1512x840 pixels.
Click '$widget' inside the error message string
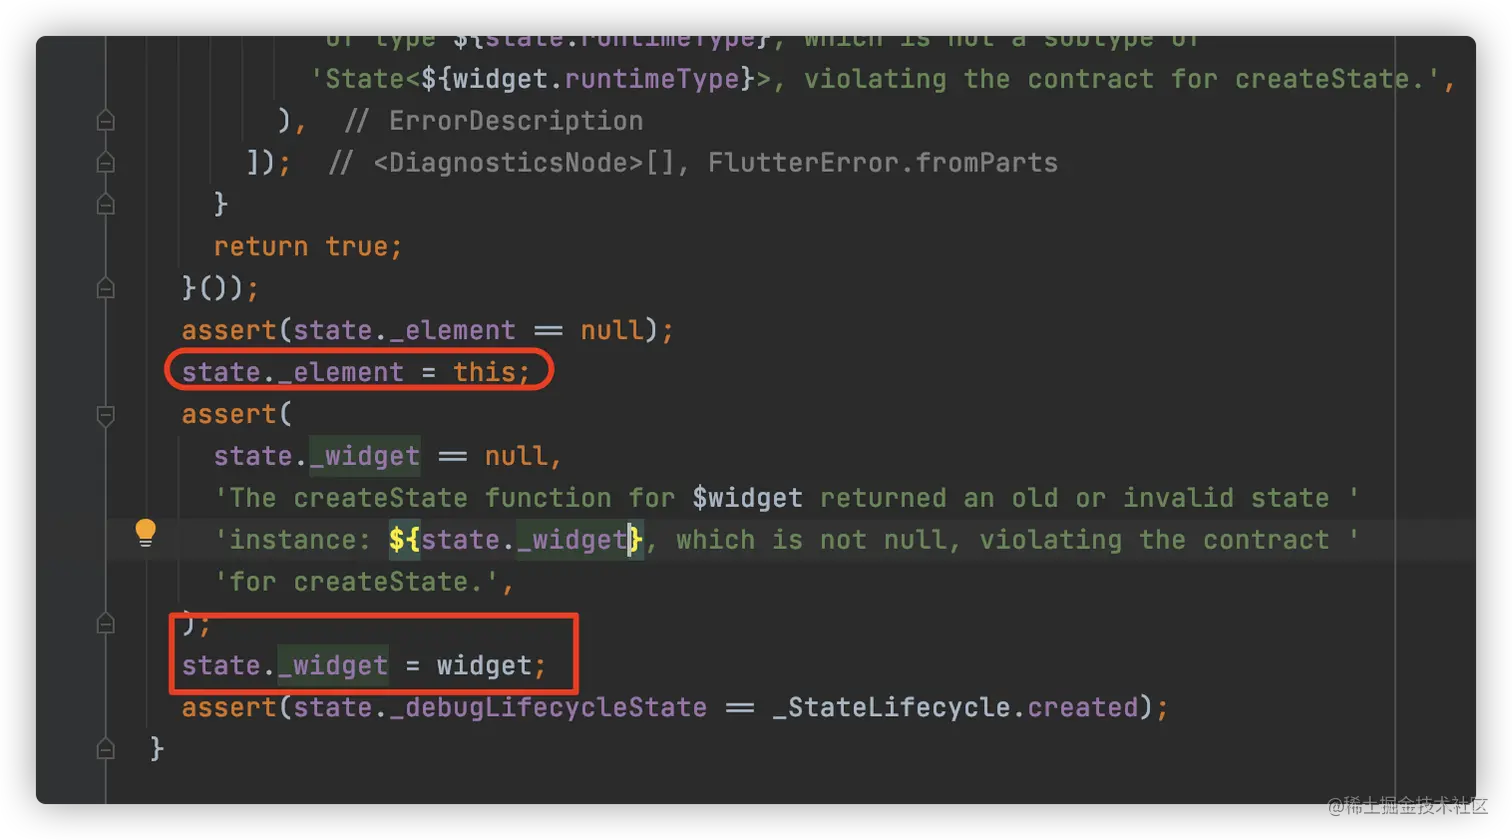pos(747,498)
